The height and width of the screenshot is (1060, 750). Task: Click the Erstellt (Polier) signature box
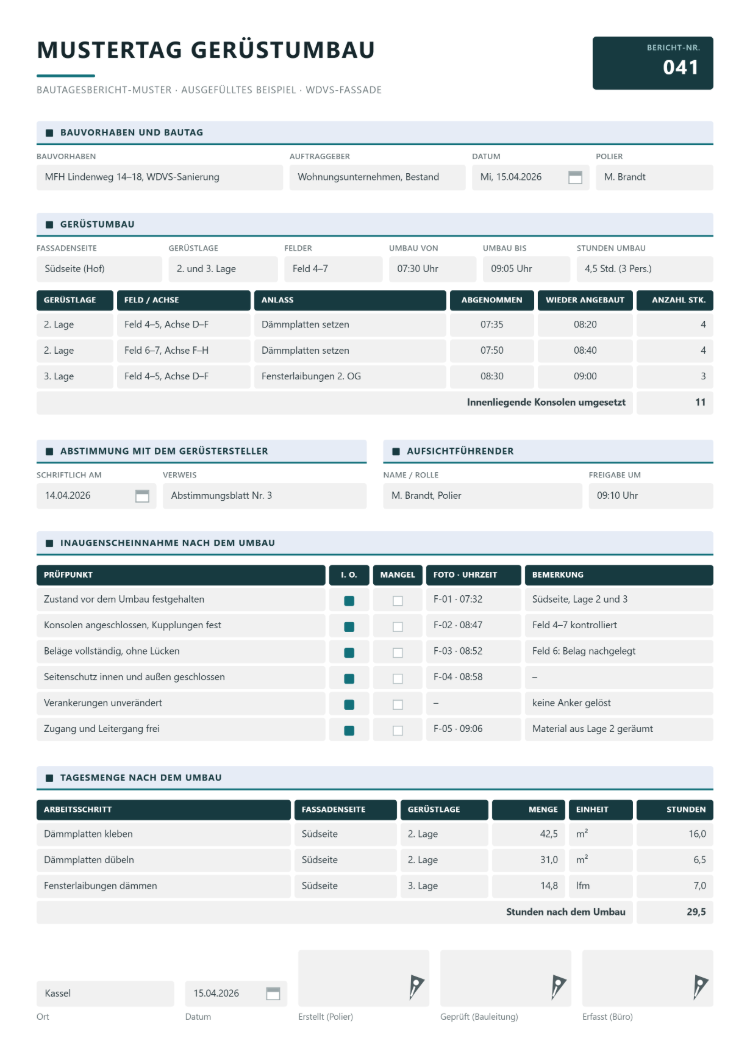[363, 978]
